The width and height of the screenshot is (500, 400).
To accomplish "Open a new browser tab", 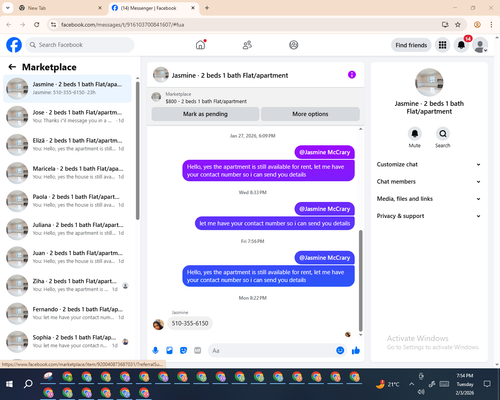I will point(207,8).
